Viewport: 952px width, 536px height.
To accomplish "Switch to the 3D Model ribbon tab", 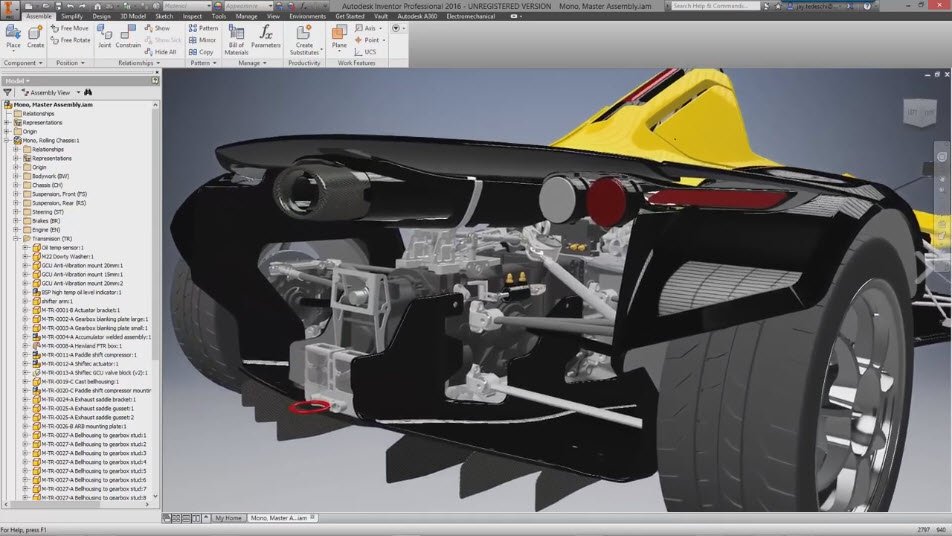I will tap(133, 16).
